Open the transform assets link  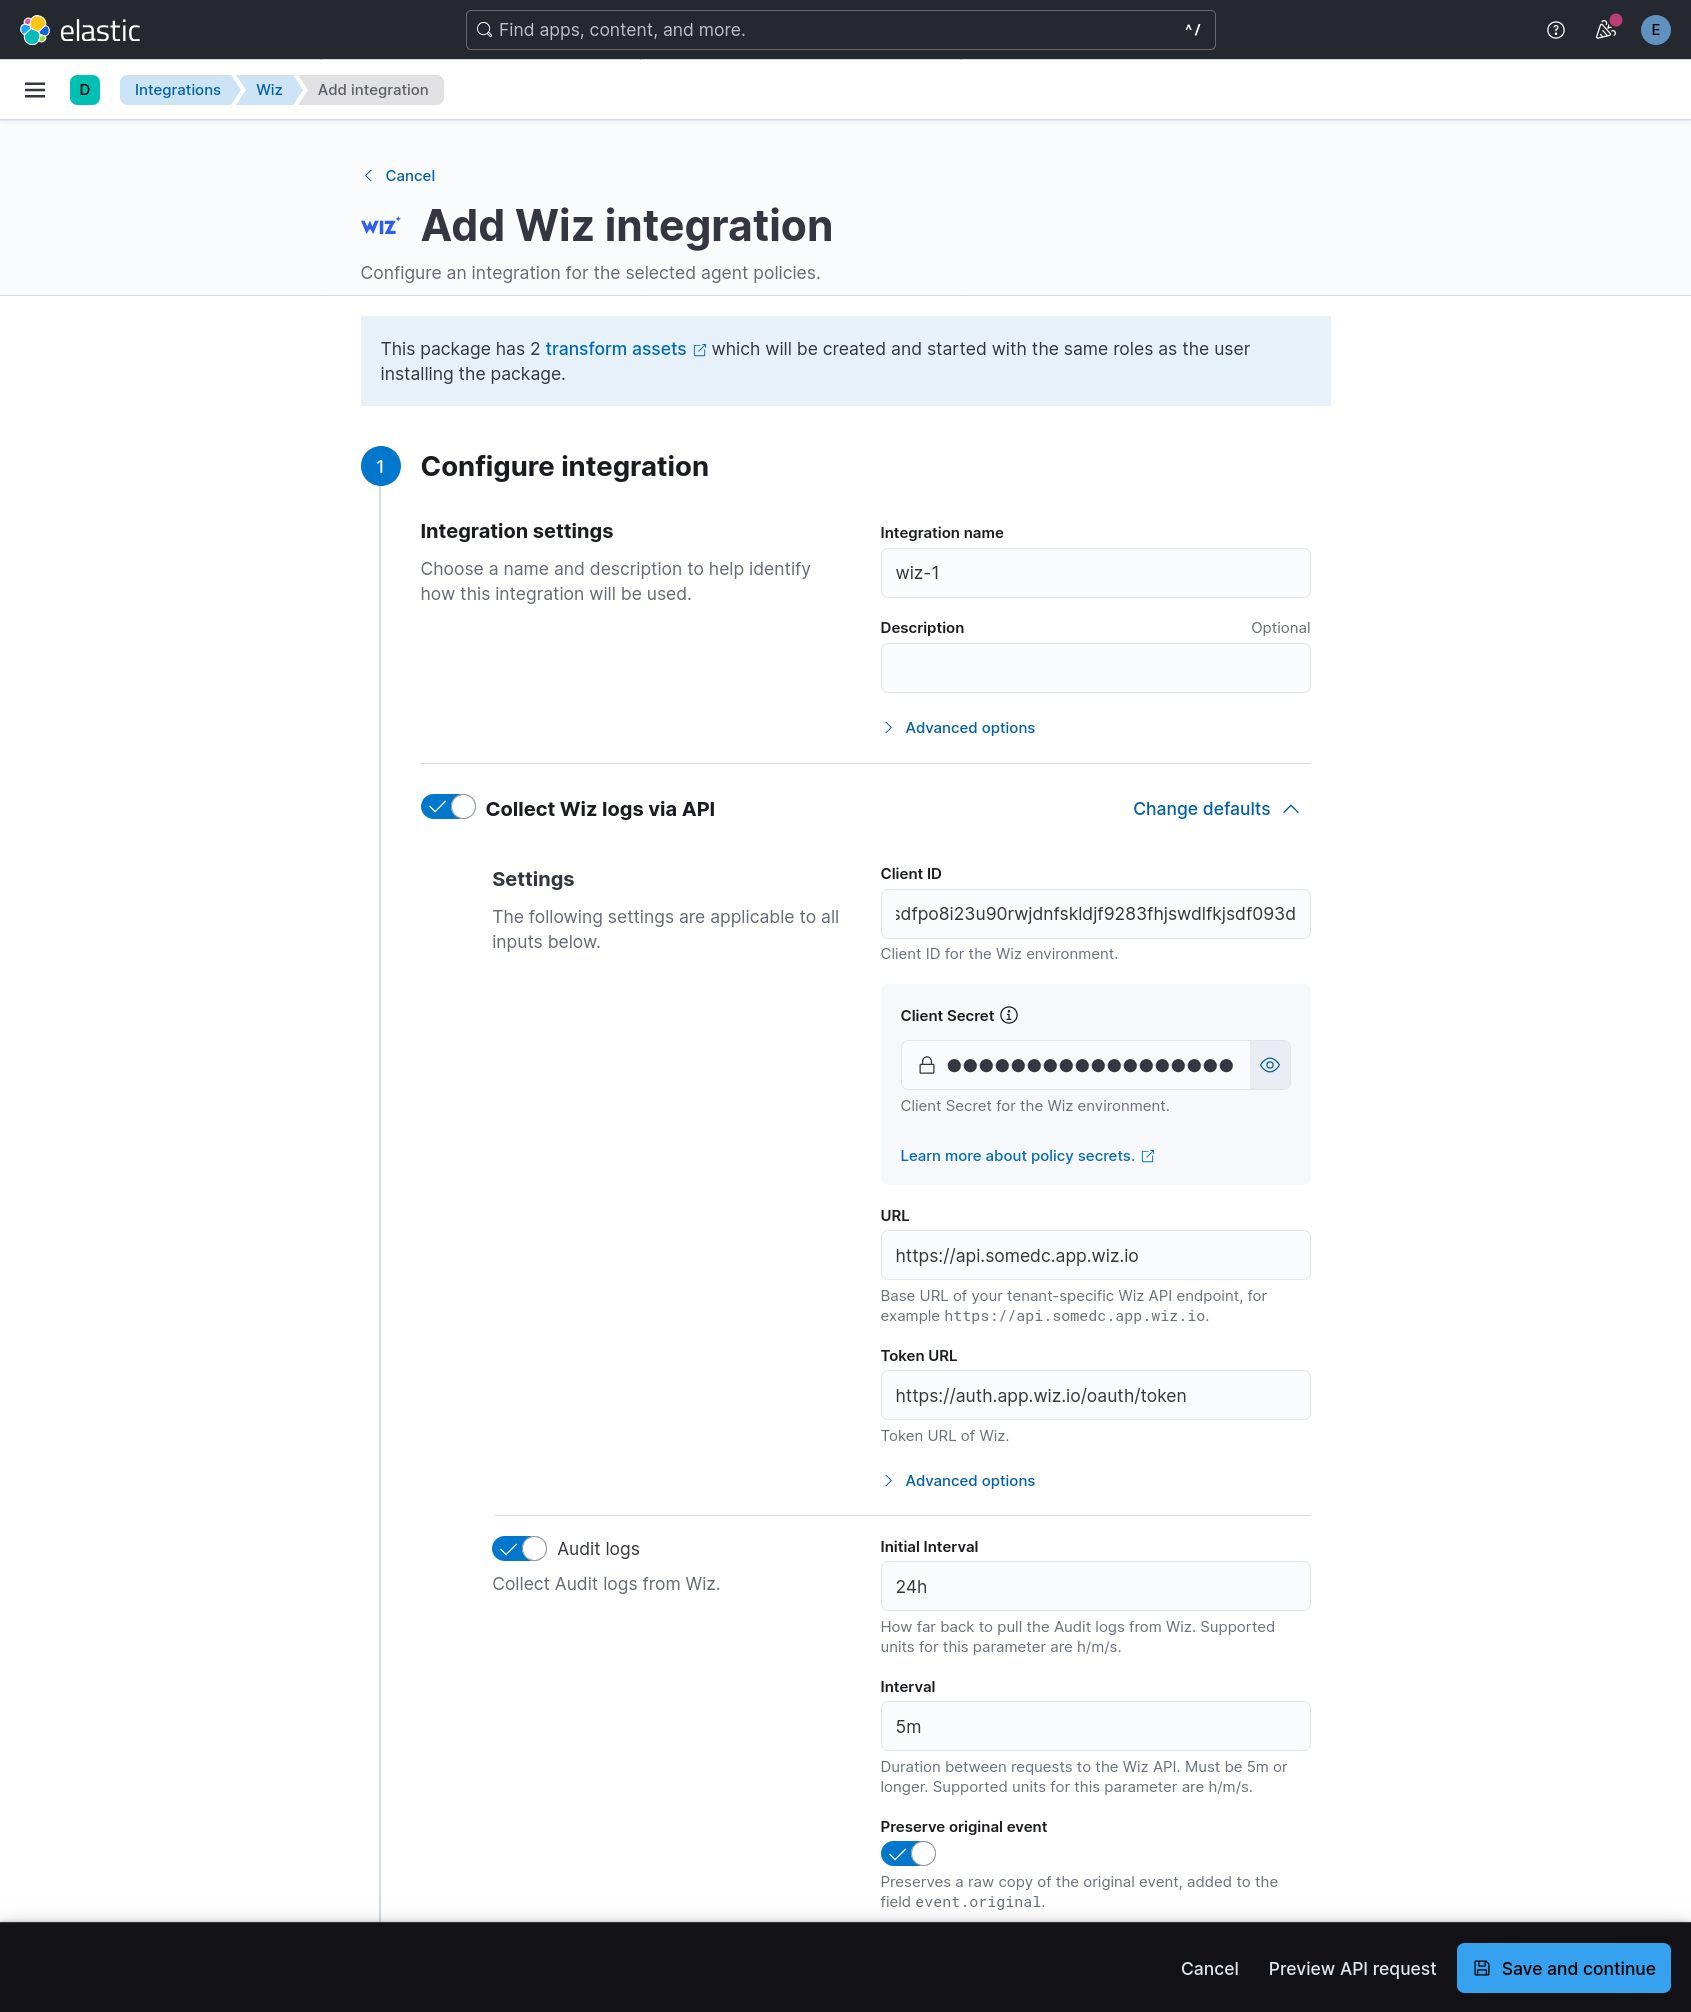click(616, 349)
